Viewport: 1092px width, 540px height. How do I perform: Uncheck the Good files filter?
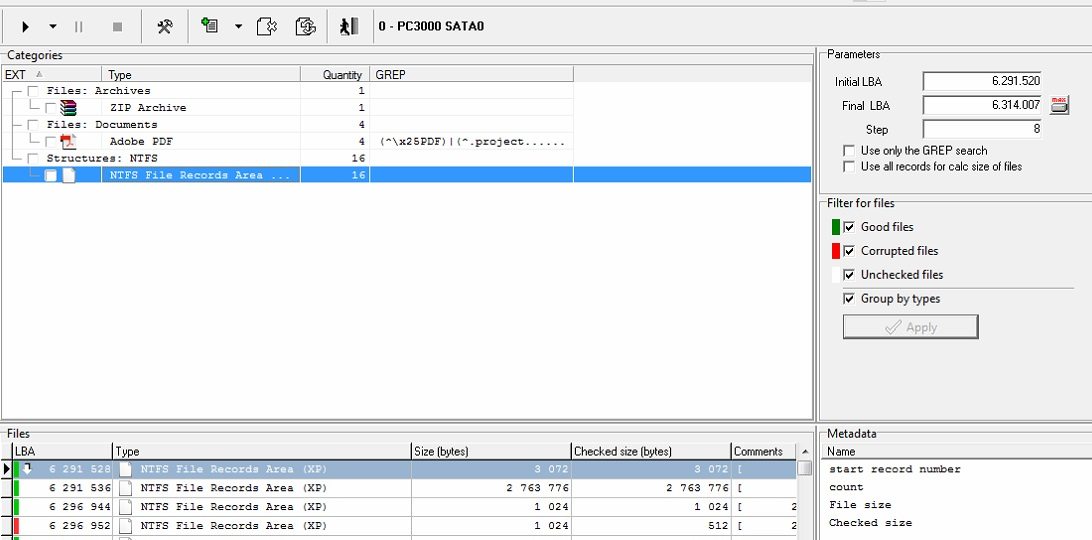849,227
